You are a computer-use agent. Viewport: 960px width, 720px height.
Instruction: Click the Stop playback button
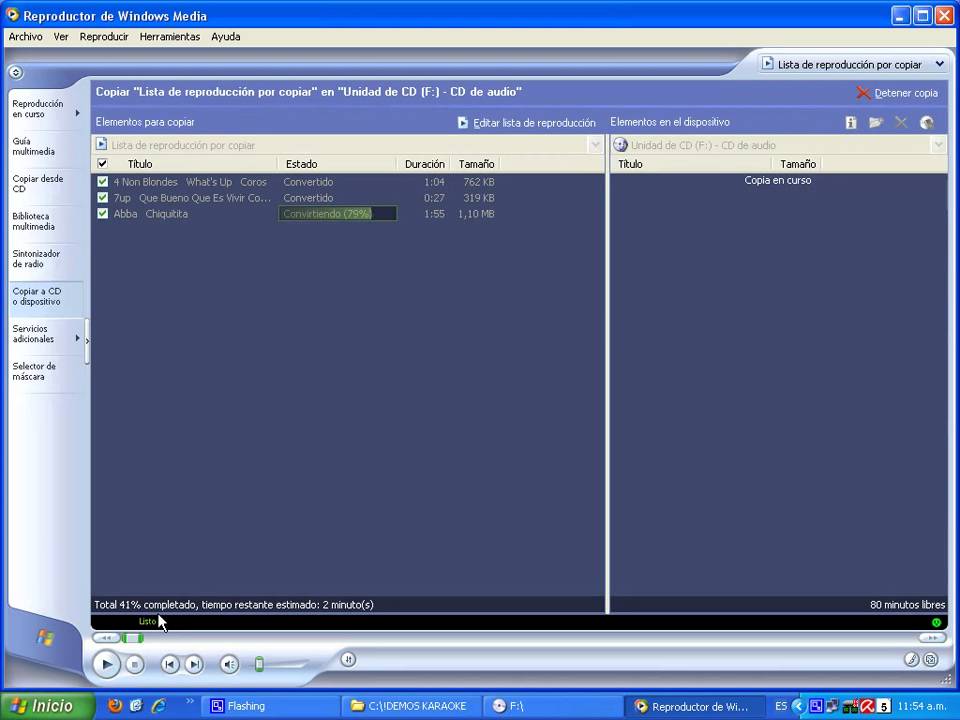point(135,664)
